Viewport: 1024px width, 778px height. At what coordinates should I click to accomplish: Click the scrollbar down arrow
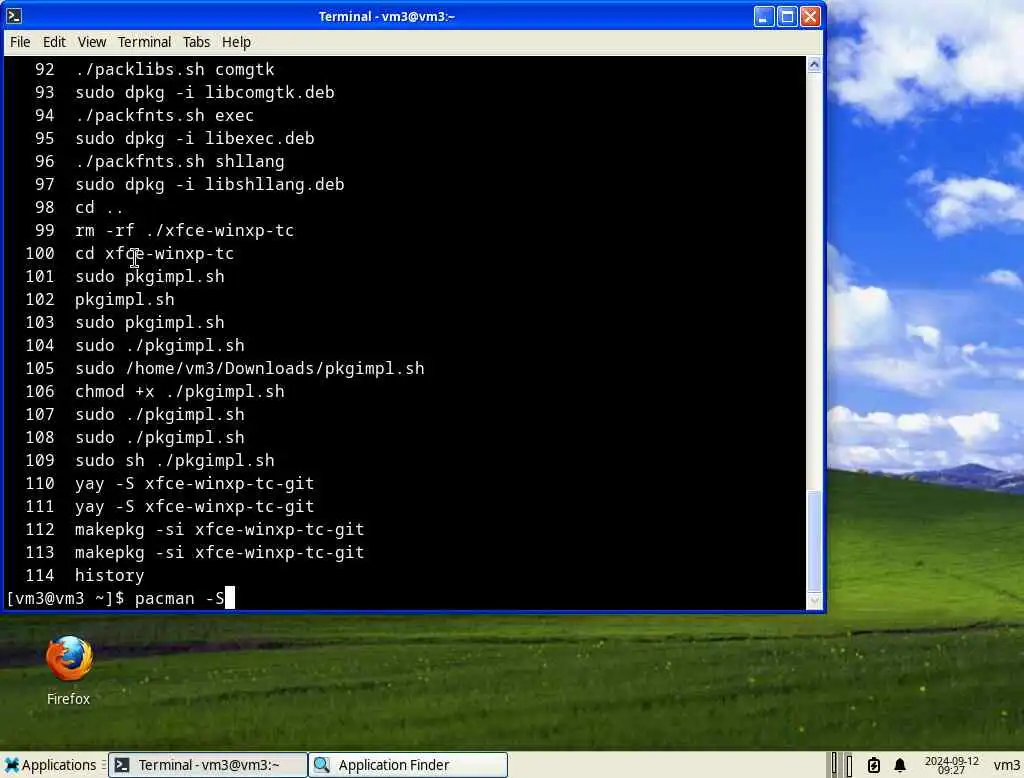814,600
